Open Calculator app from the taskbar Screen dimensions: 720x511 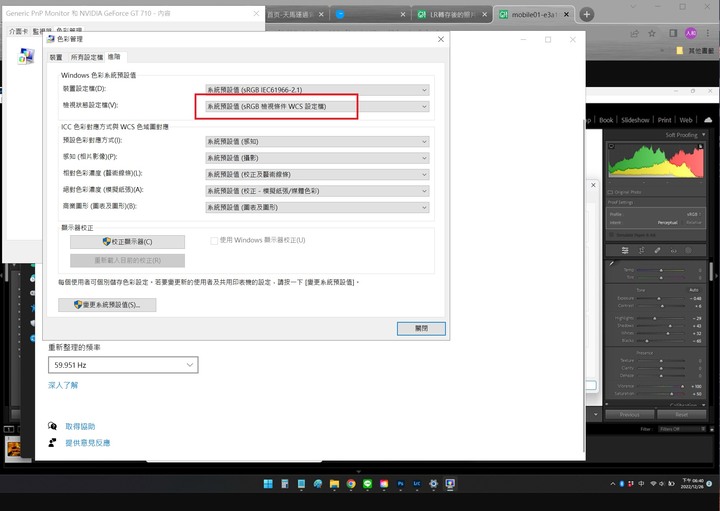(285, 483)
